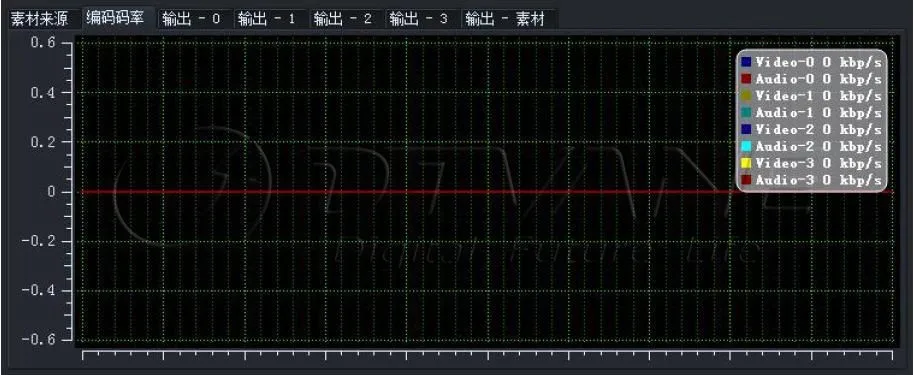
Task: Select the Video-1 legend color square
Action: 746,95
